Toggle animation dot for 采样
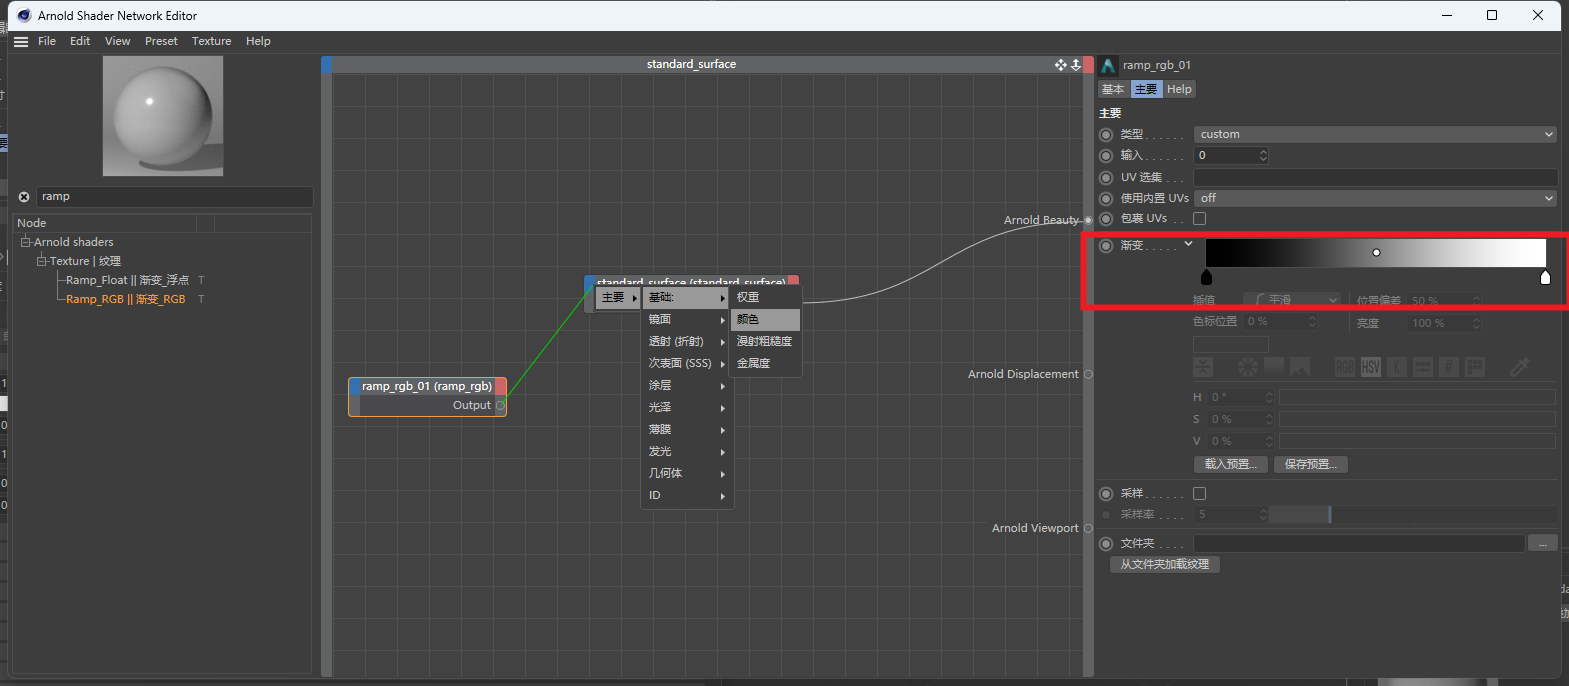 pos(1106,493)
